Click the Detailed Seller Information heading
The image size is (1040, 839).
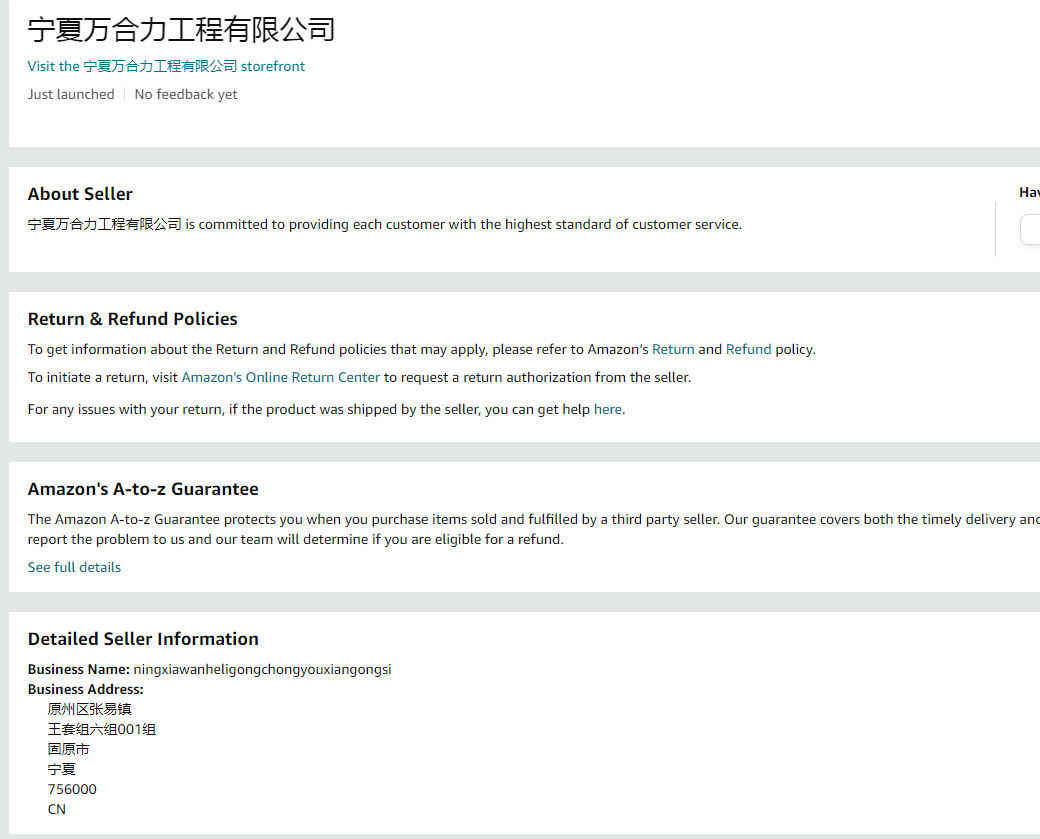tap(143, 639)
